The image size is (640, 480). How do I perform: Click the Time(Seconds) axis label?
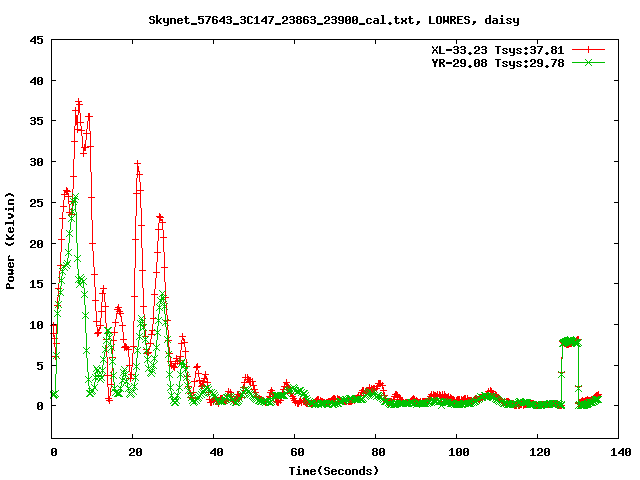334,471
